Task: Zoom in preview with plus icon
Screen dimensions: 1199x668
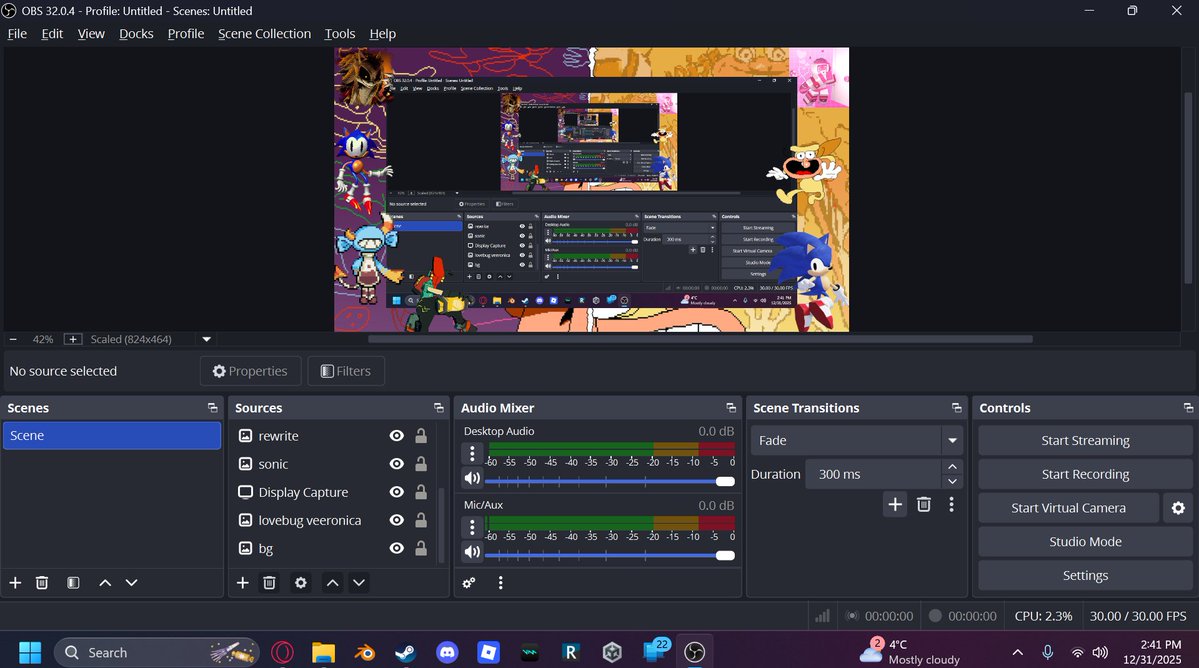Action: 73,339
